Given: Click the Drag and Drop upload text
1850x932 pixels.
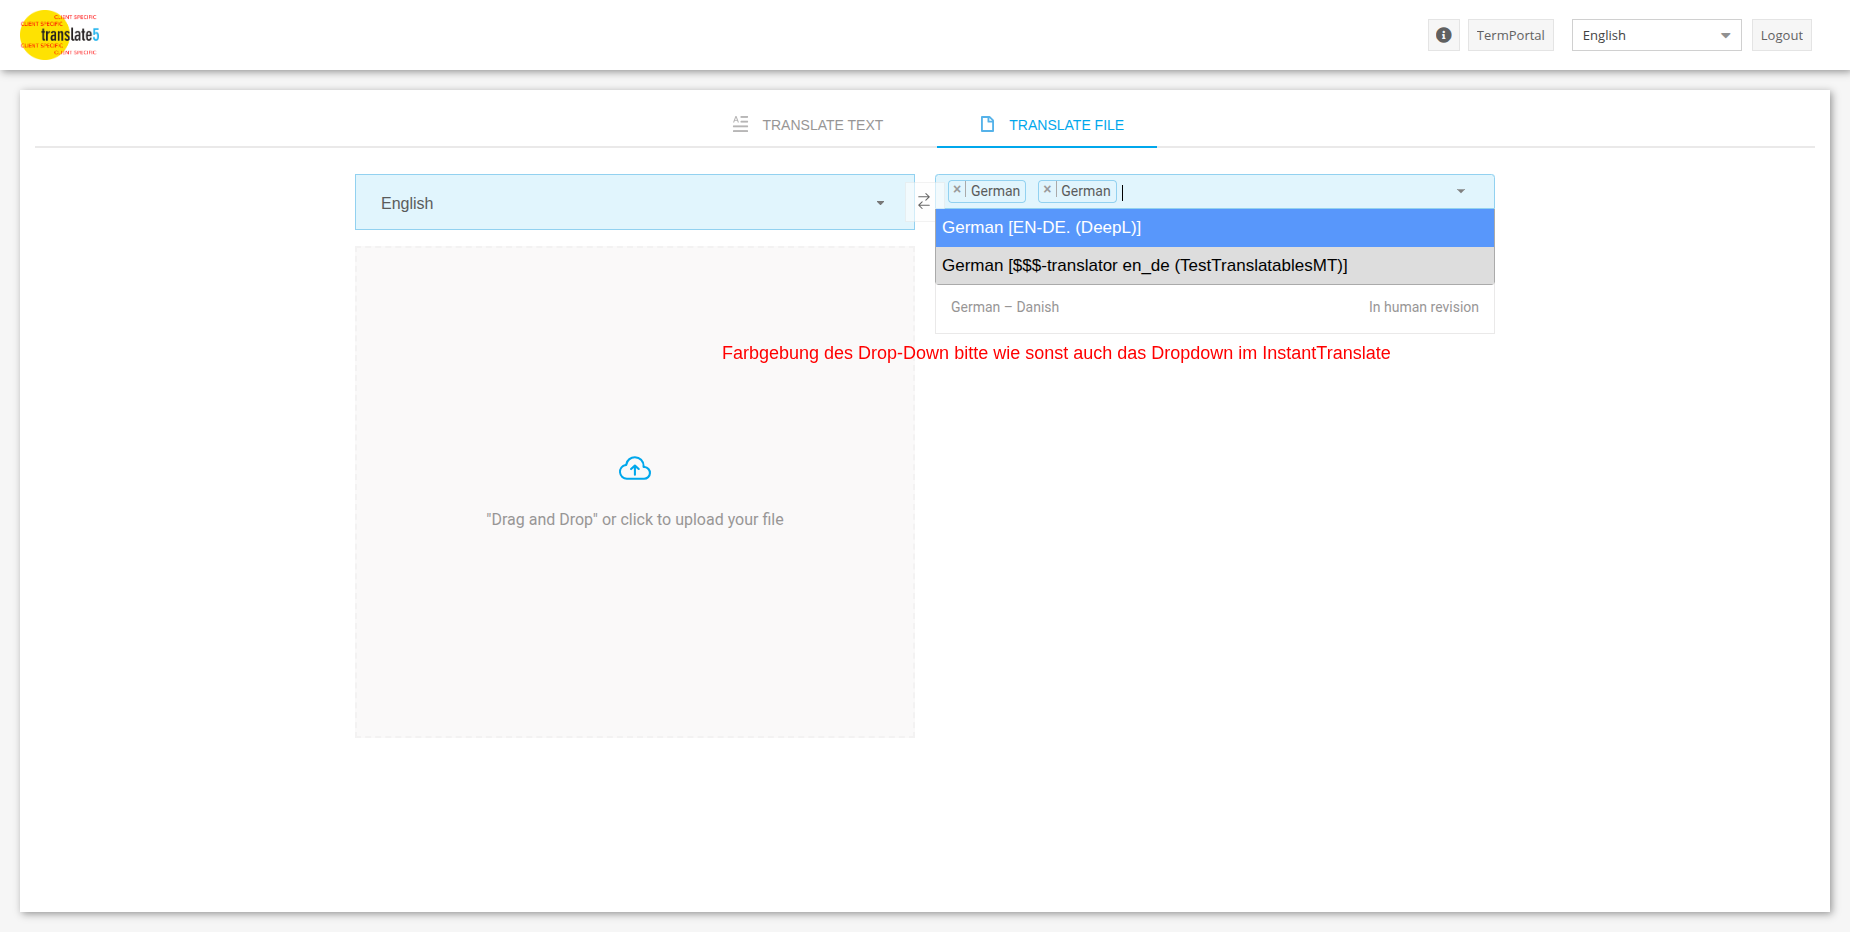Looking at the screenshot, I should point(634,520).
